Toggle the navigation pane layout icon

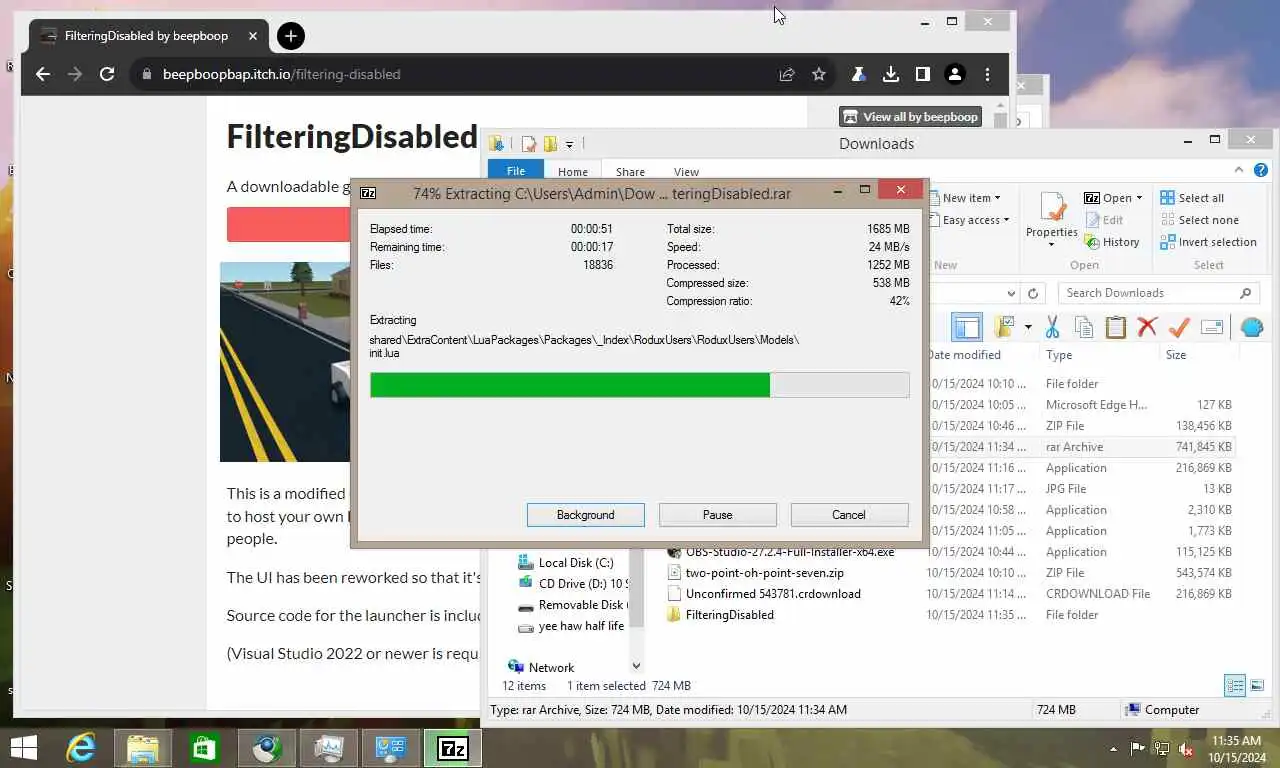tap(966, 327)
